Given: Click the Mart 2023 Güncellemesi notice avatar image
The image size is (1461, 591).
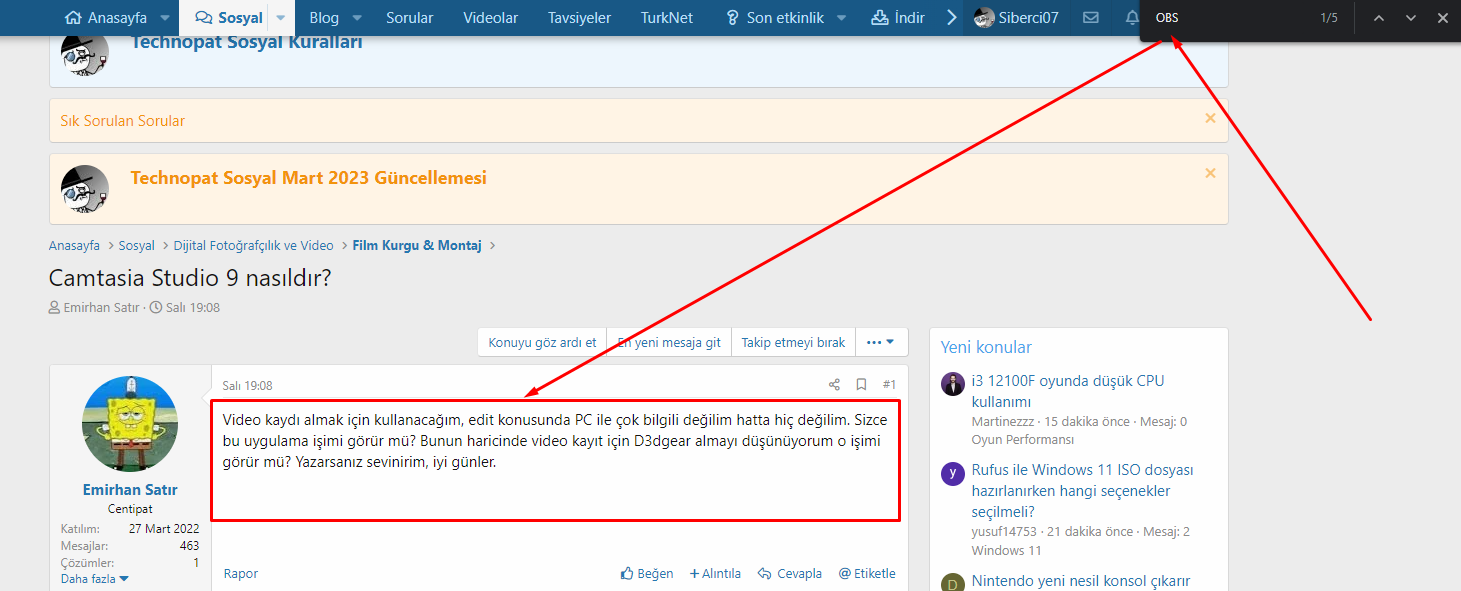Looking at the screenshot, I should [84, 189].
